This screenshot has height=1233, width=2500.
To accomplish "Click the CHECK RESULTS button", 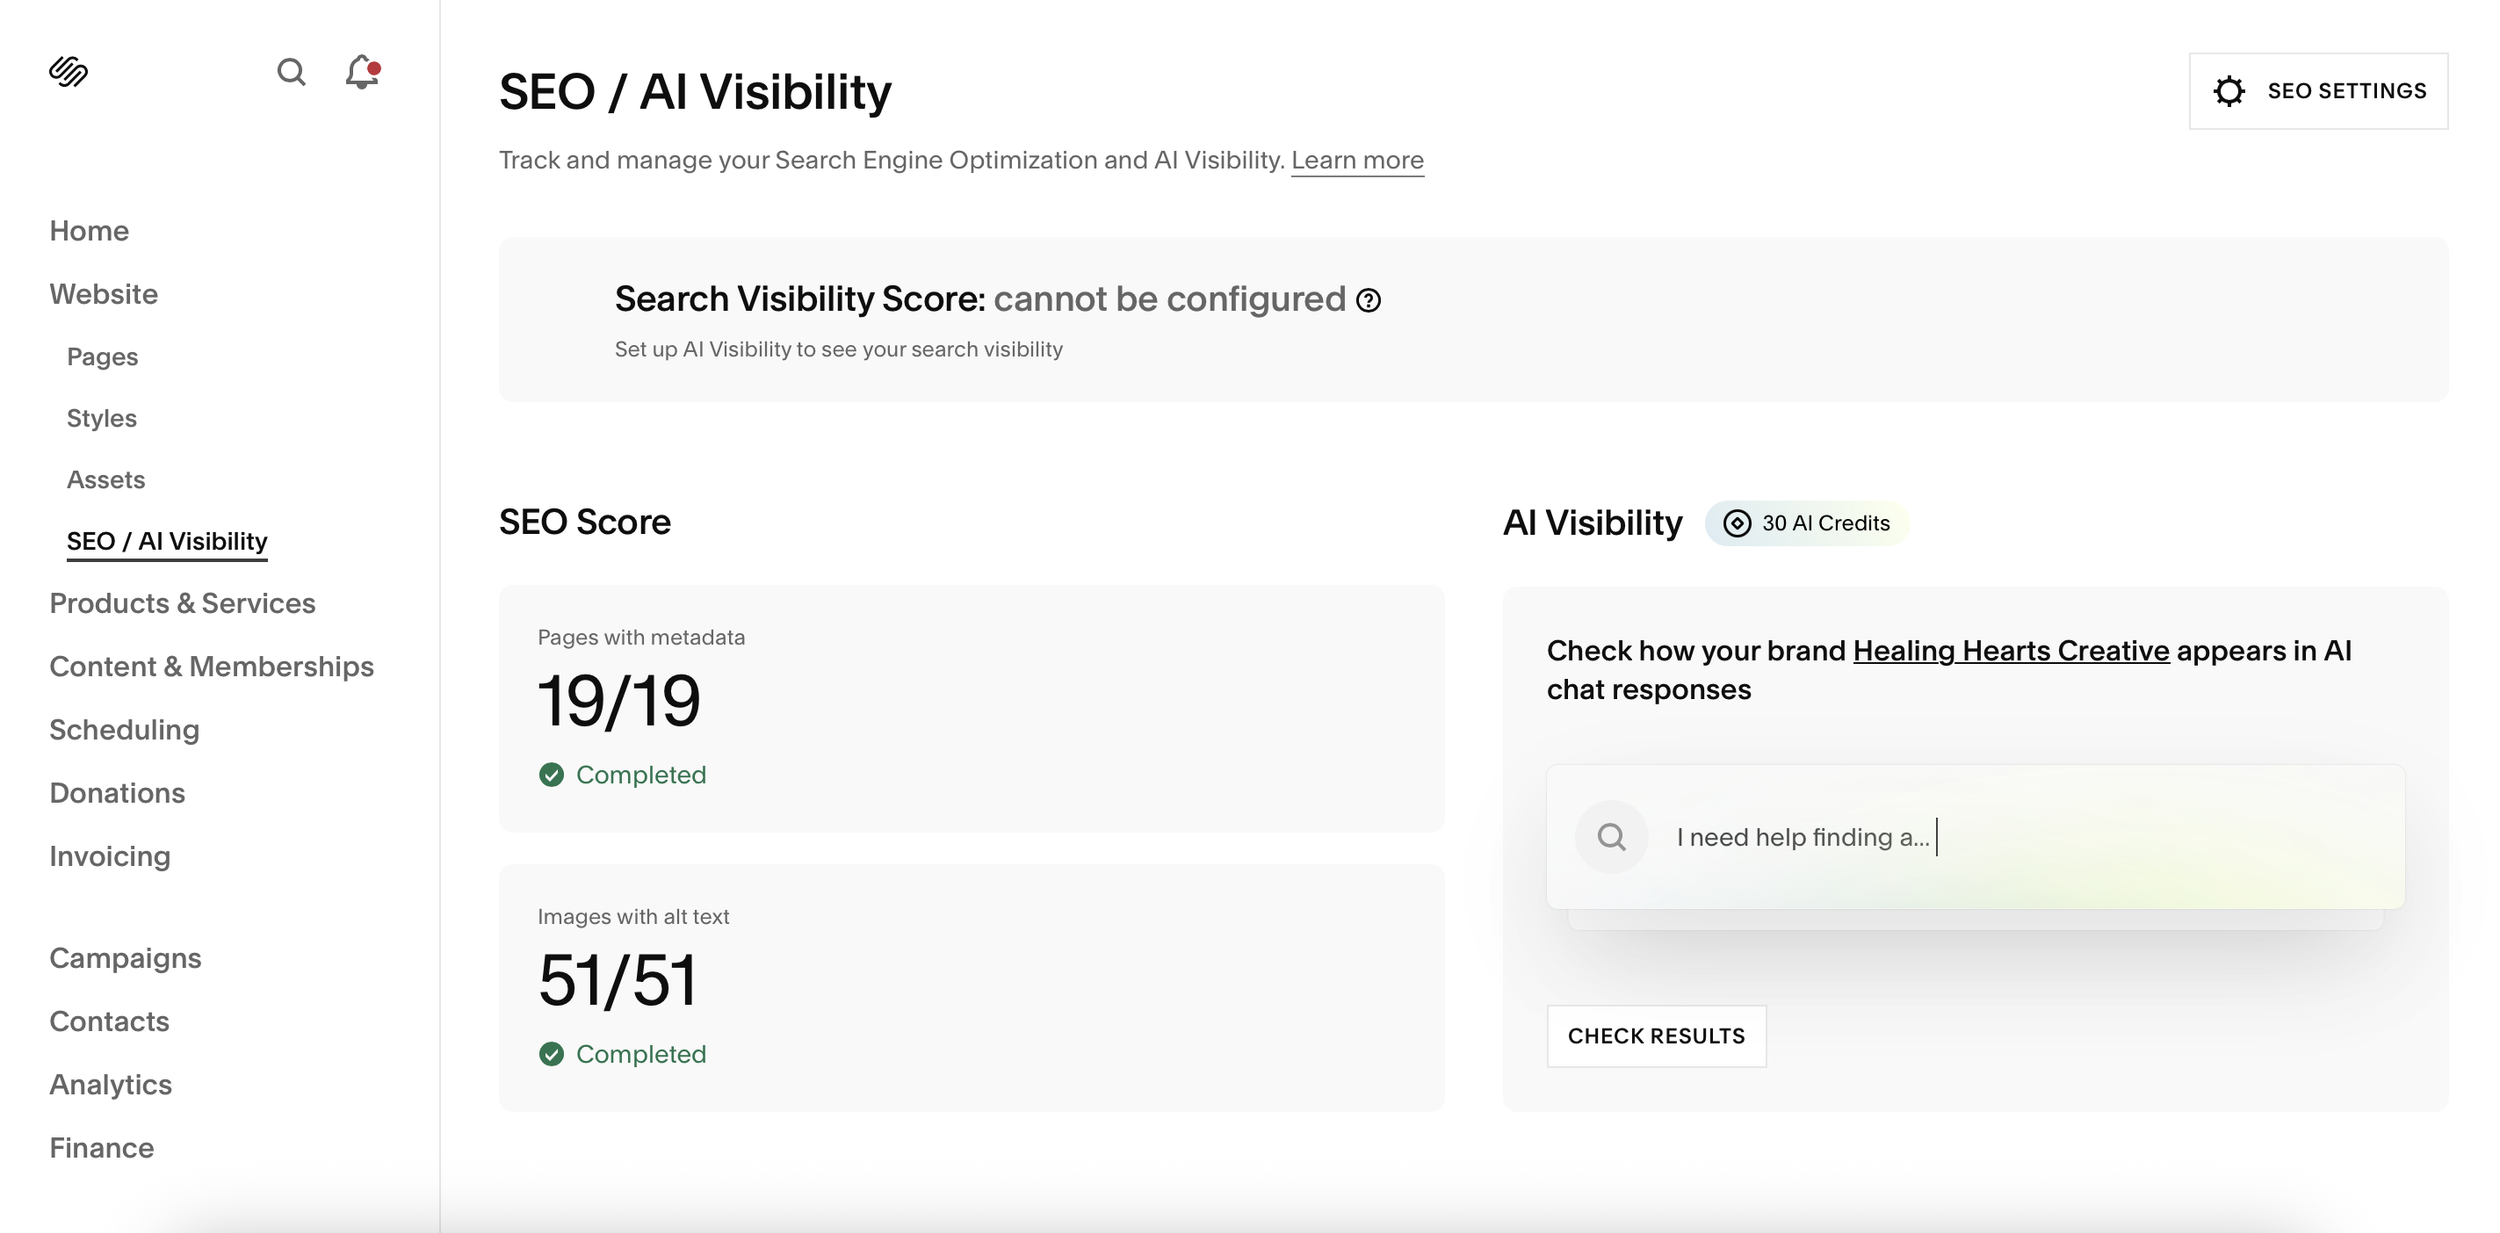I will click(x=1656, y=1036).
